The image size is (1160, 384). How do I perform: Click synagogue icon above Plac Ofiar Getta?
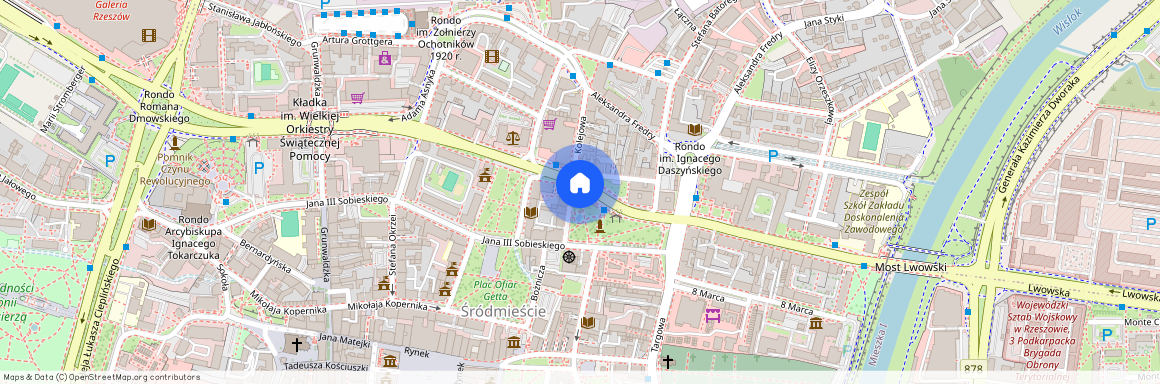451,269
